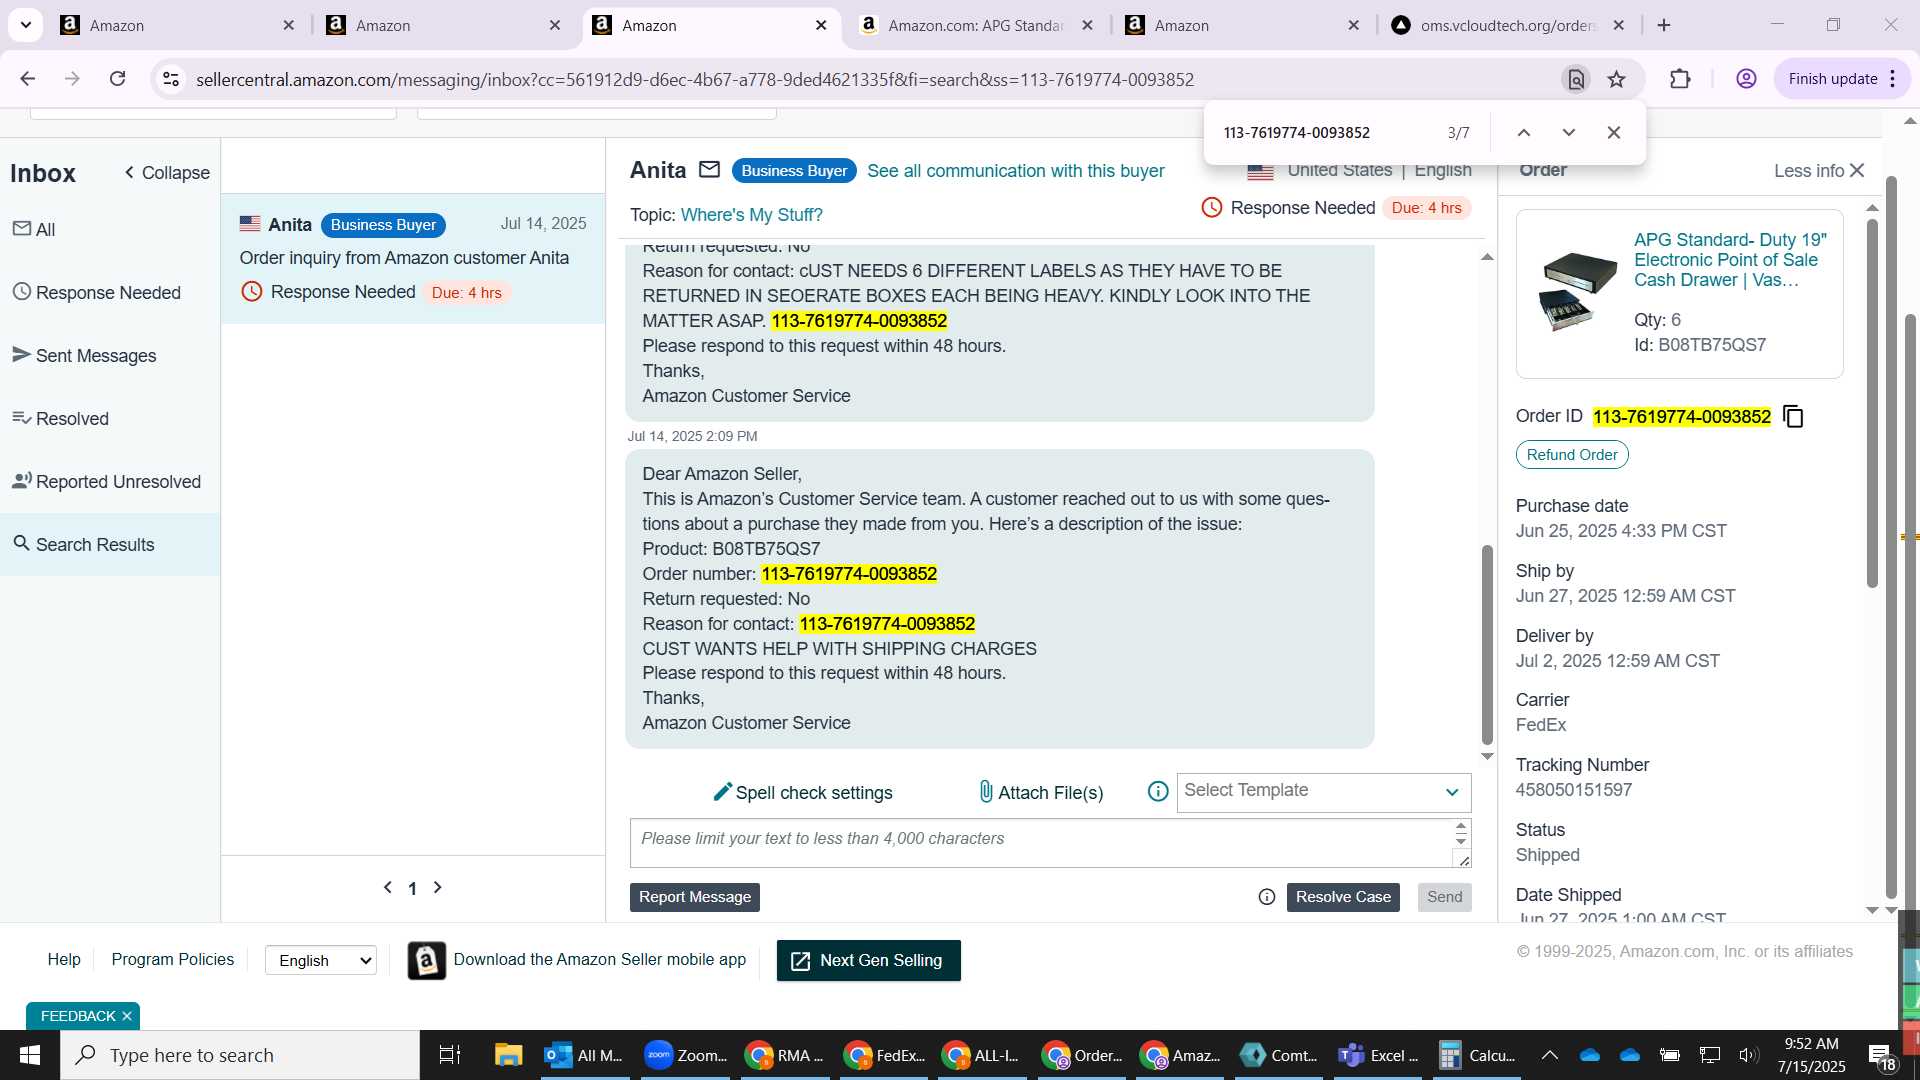Image resolution: width=1920 pixels, height=1080 pixels.
Task: See all communication with this buyer
Action: pos(1015,171)
